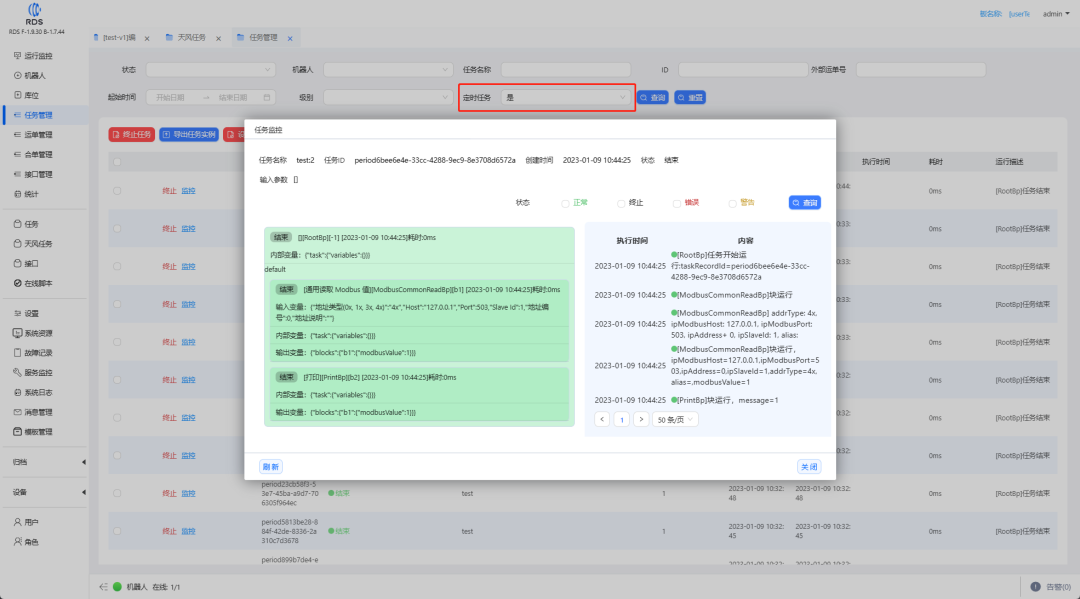The width and height of the screenshot is (1080, 599).
Task: Open 运行监控 icon in the sidebar
Action: click(x=17, y=56)
